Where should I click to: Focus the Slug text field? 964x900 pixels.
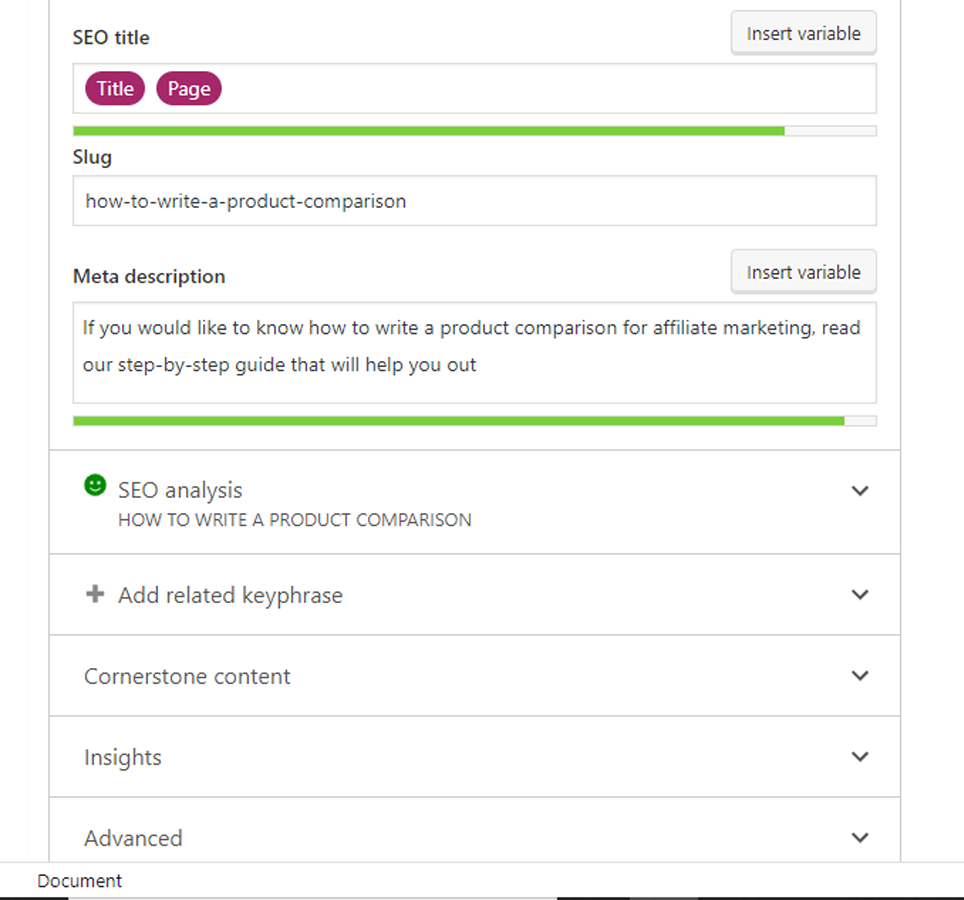click(x=474, y=201)
